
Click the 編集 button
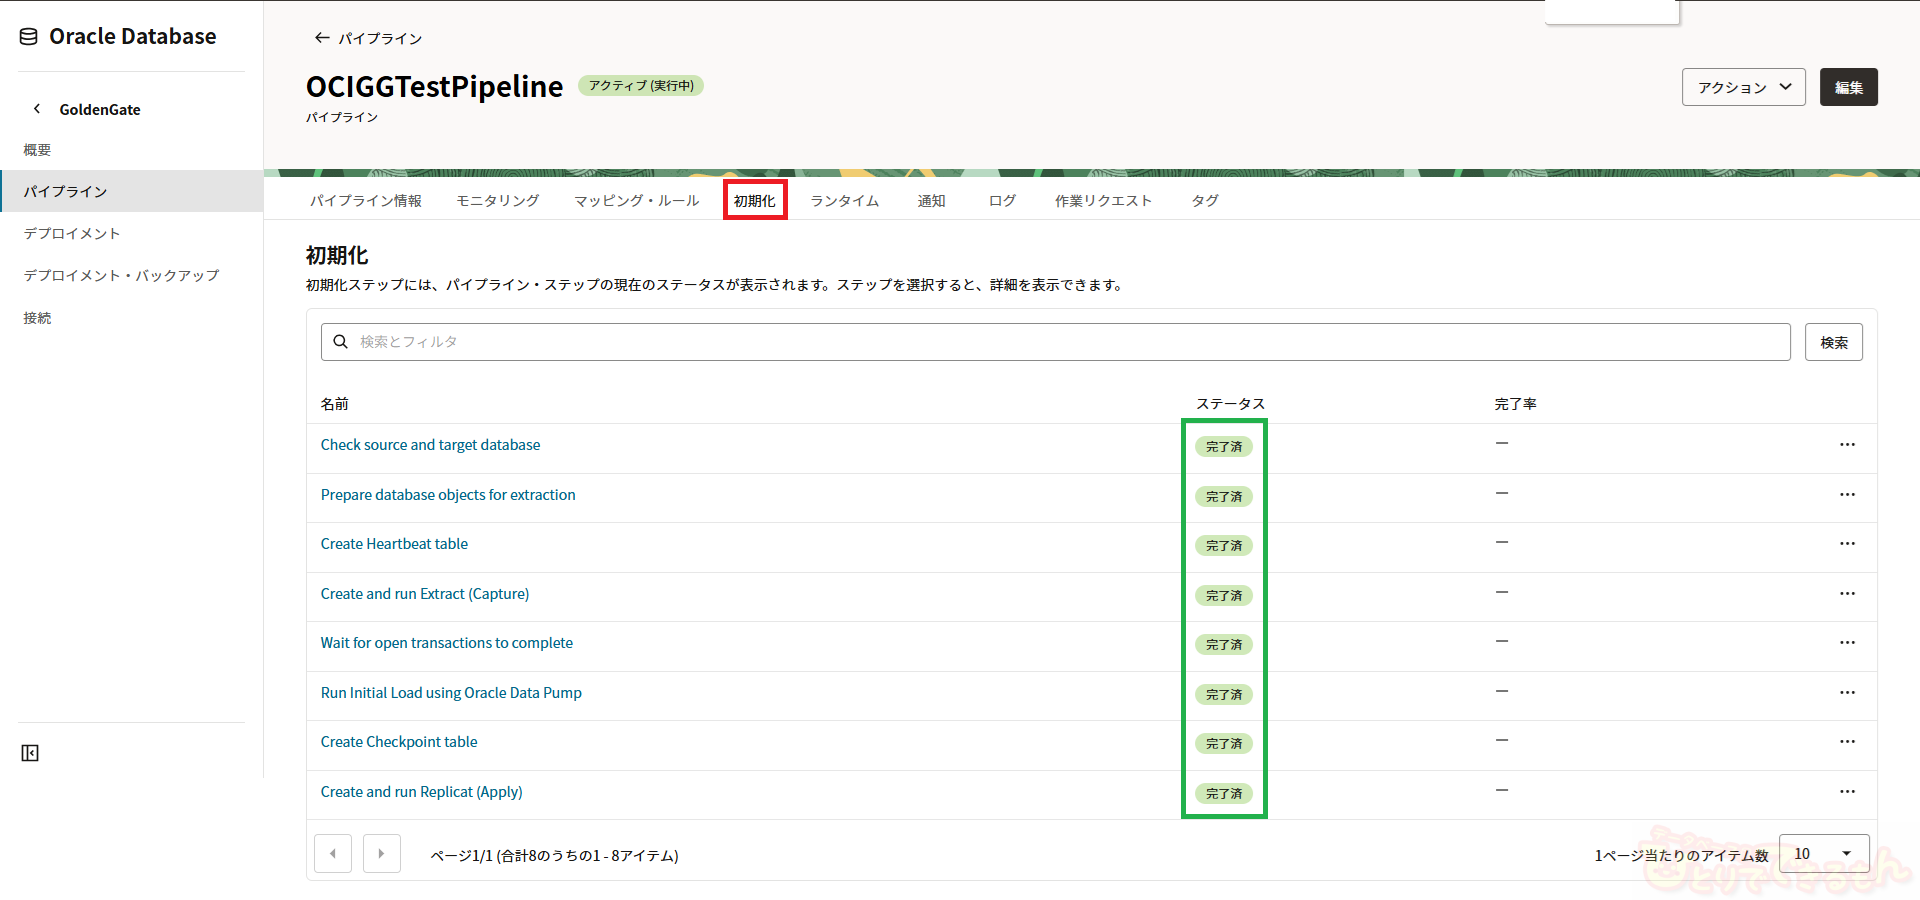[x=1848, y=87]
